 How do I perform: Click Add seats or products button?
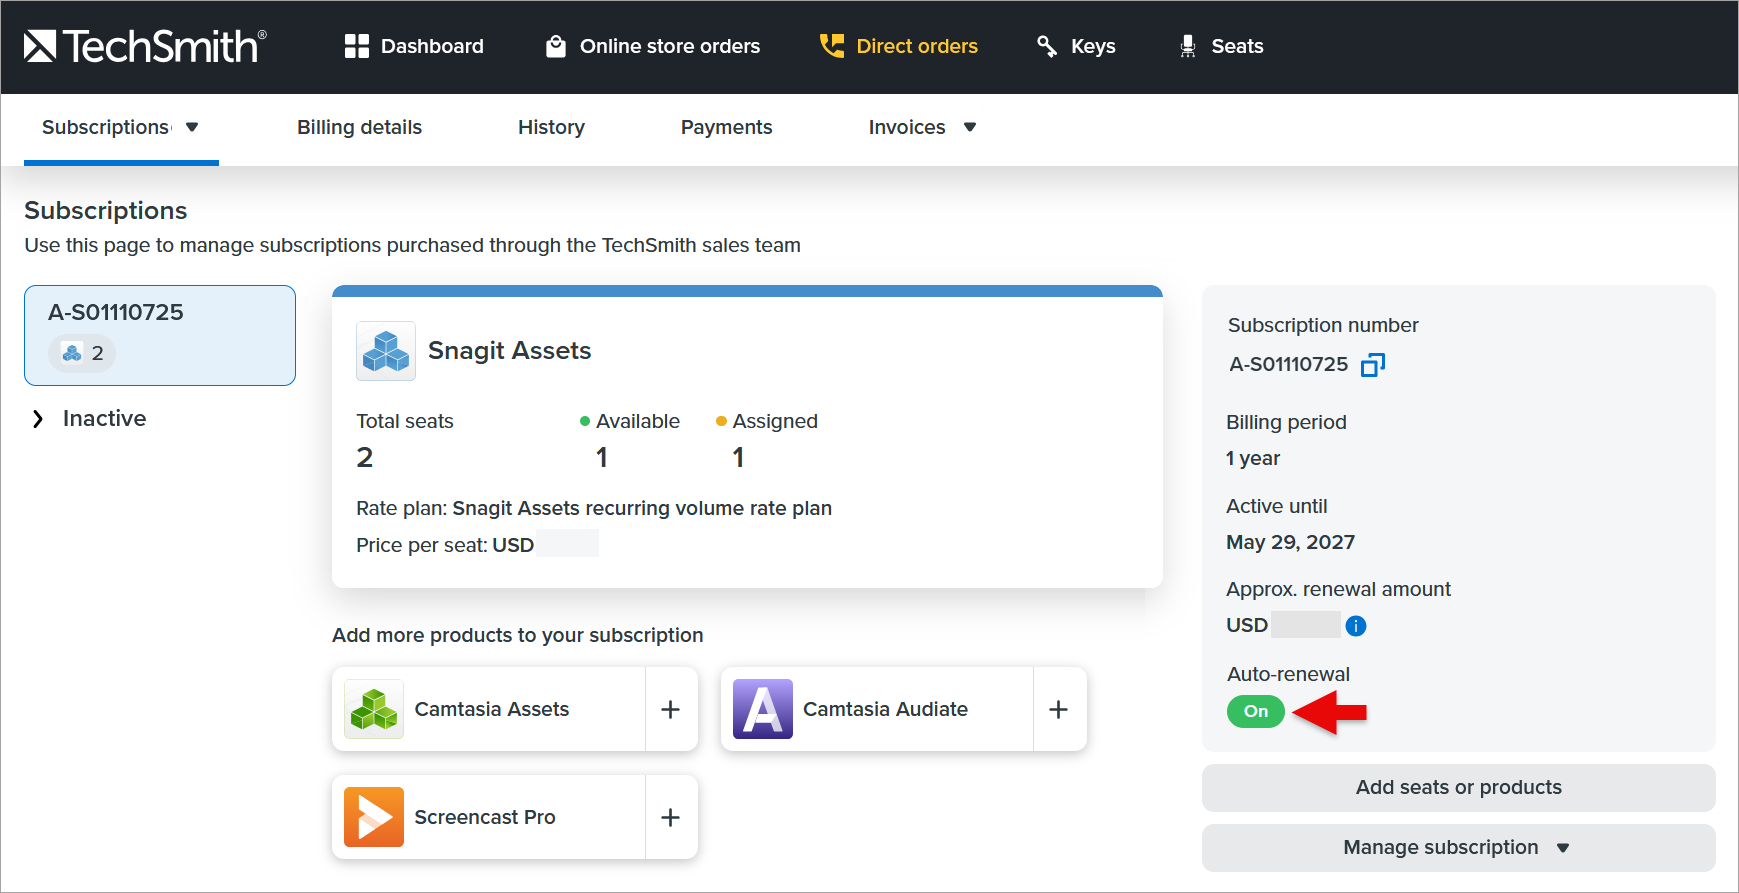(x=1459, y=788)
